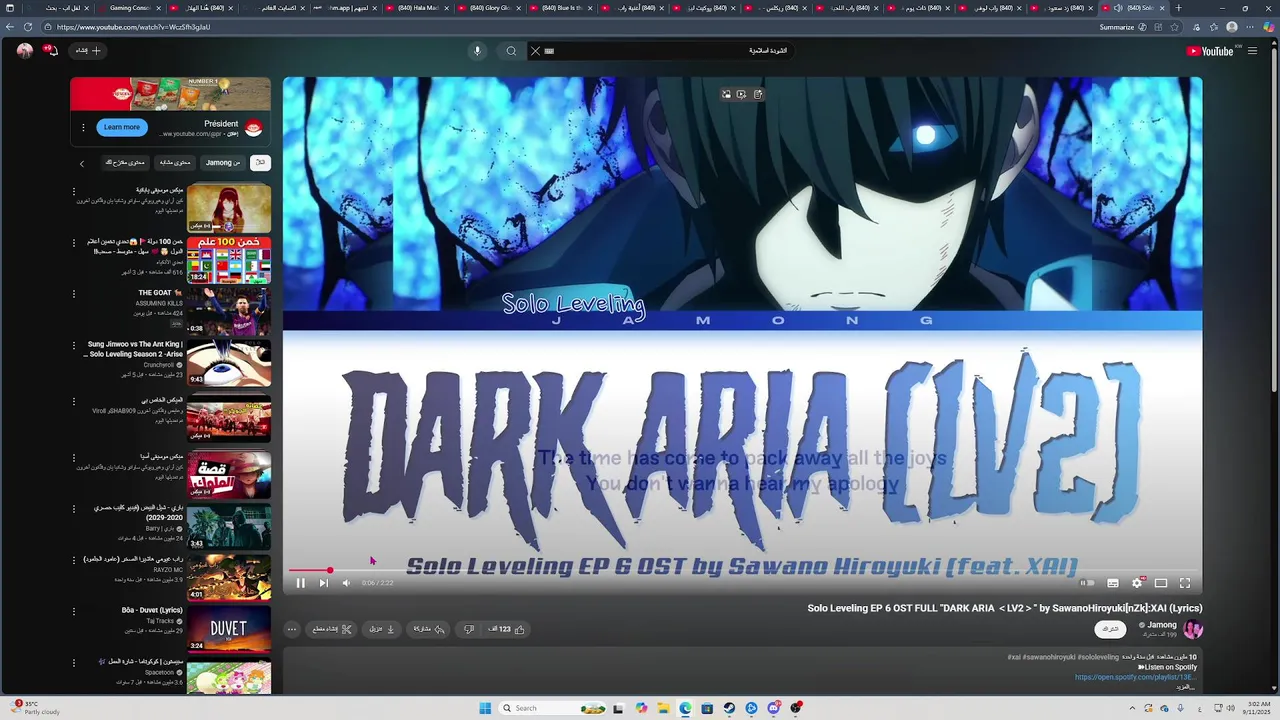This screenshot has height=720, width=1280.
Task: Open Sung Jinwoo vs The Ant King thumbnail
Action: pos(229,363)
